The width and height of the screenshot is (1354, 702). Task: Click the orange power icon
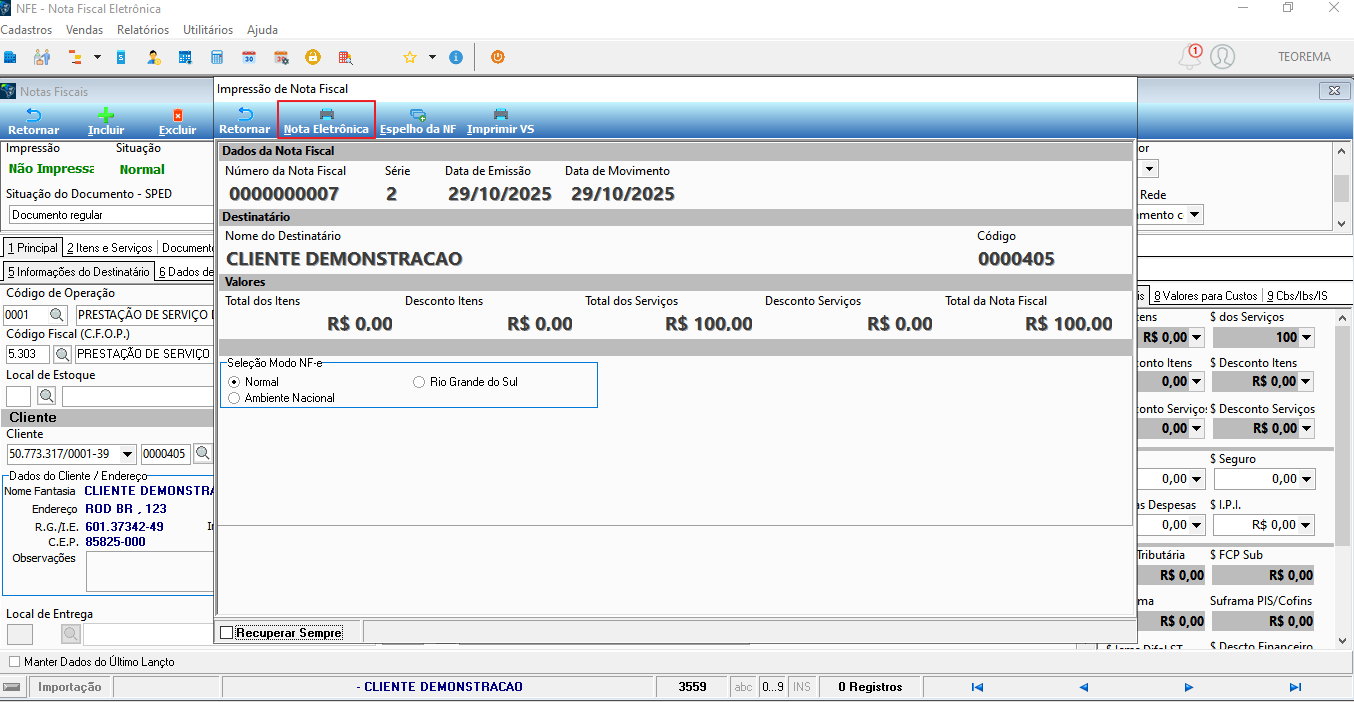[x=498, y=57]
